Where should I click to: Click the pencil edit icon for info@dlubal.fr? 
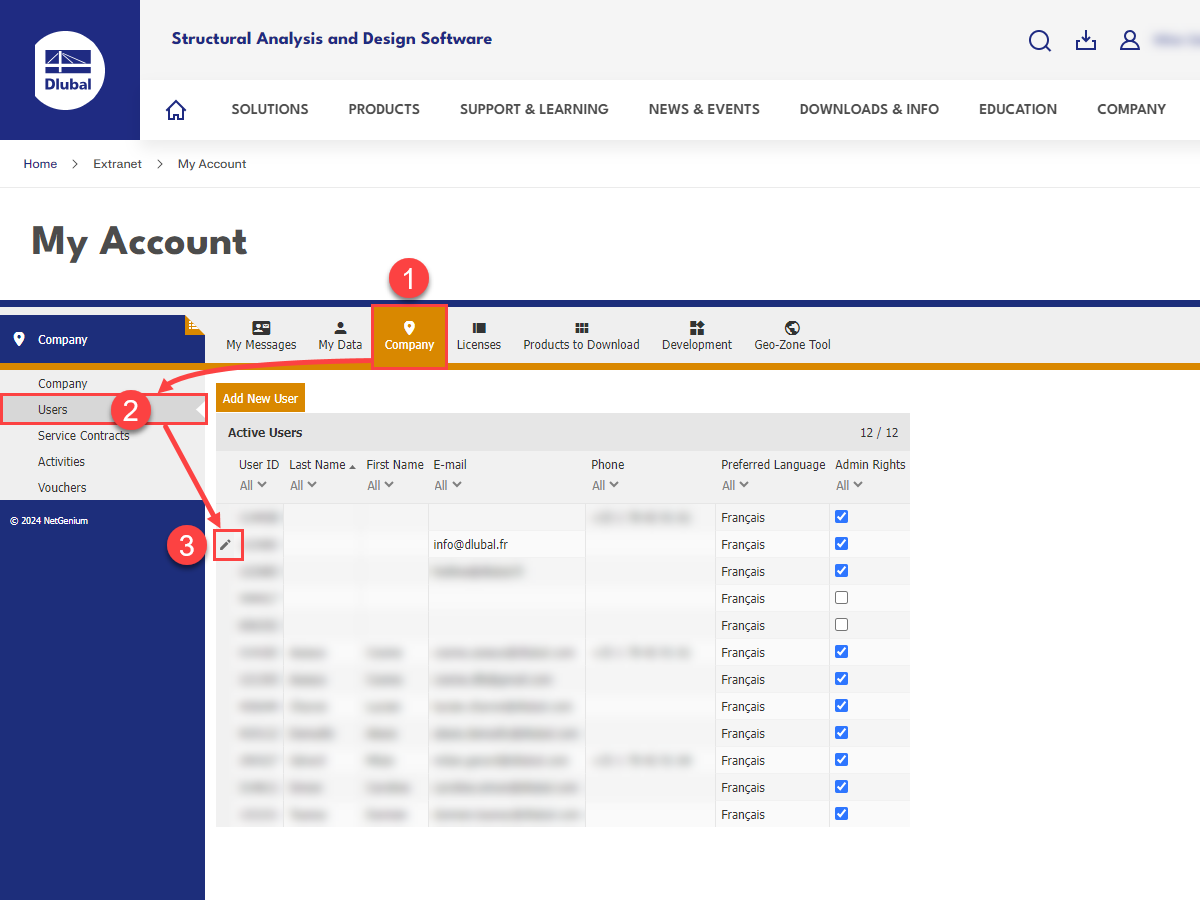point(226,544)
